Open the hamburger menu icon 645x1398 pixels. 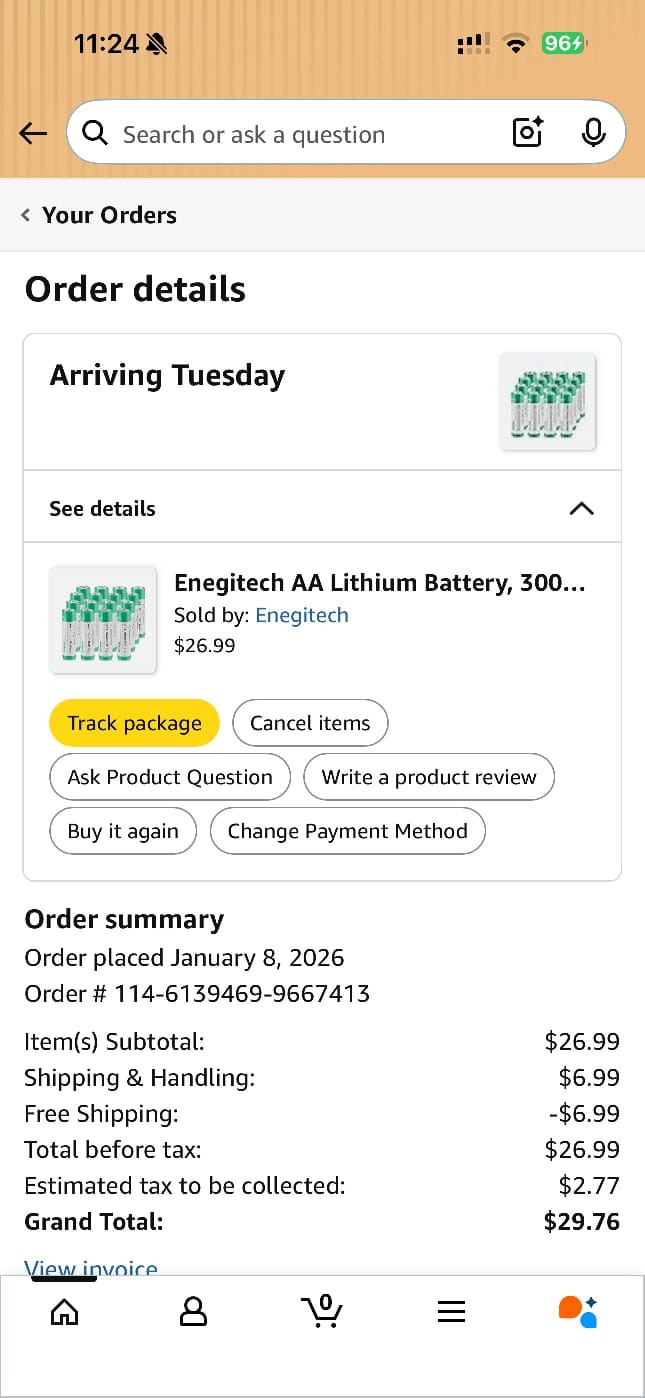451,1312
